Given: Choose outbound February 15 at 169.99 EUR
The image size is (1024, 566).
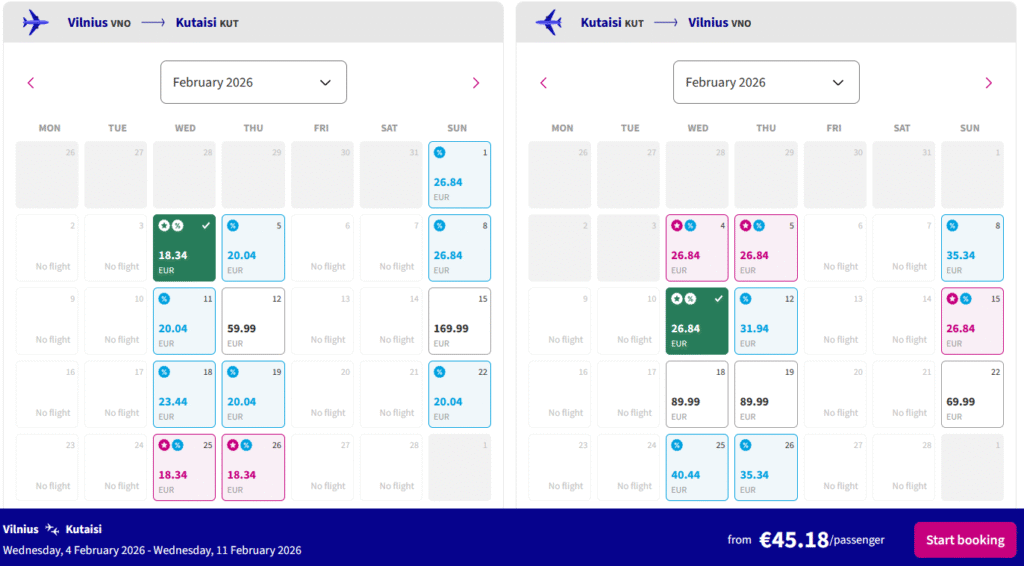Looking at the screenshot, I should click(459, 321).
